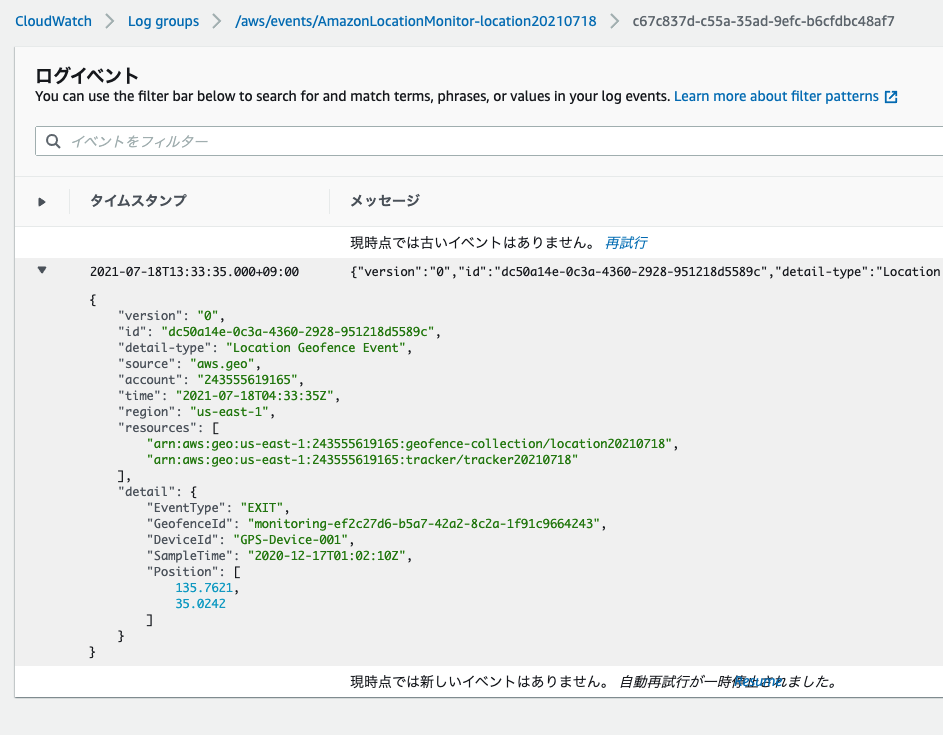
Task: Collapse the 2021-07-18T13:33:35 log event row
Action: point(41,270)
